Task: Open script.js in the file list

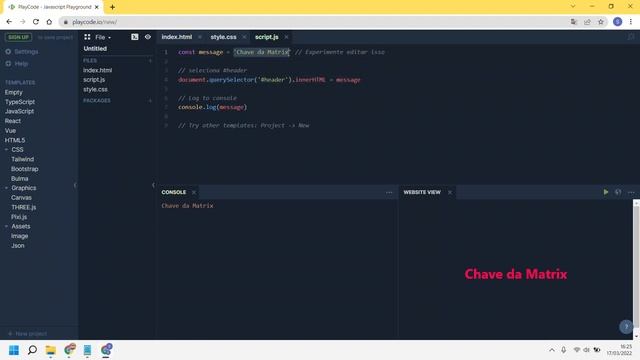Action: point(94,80)
